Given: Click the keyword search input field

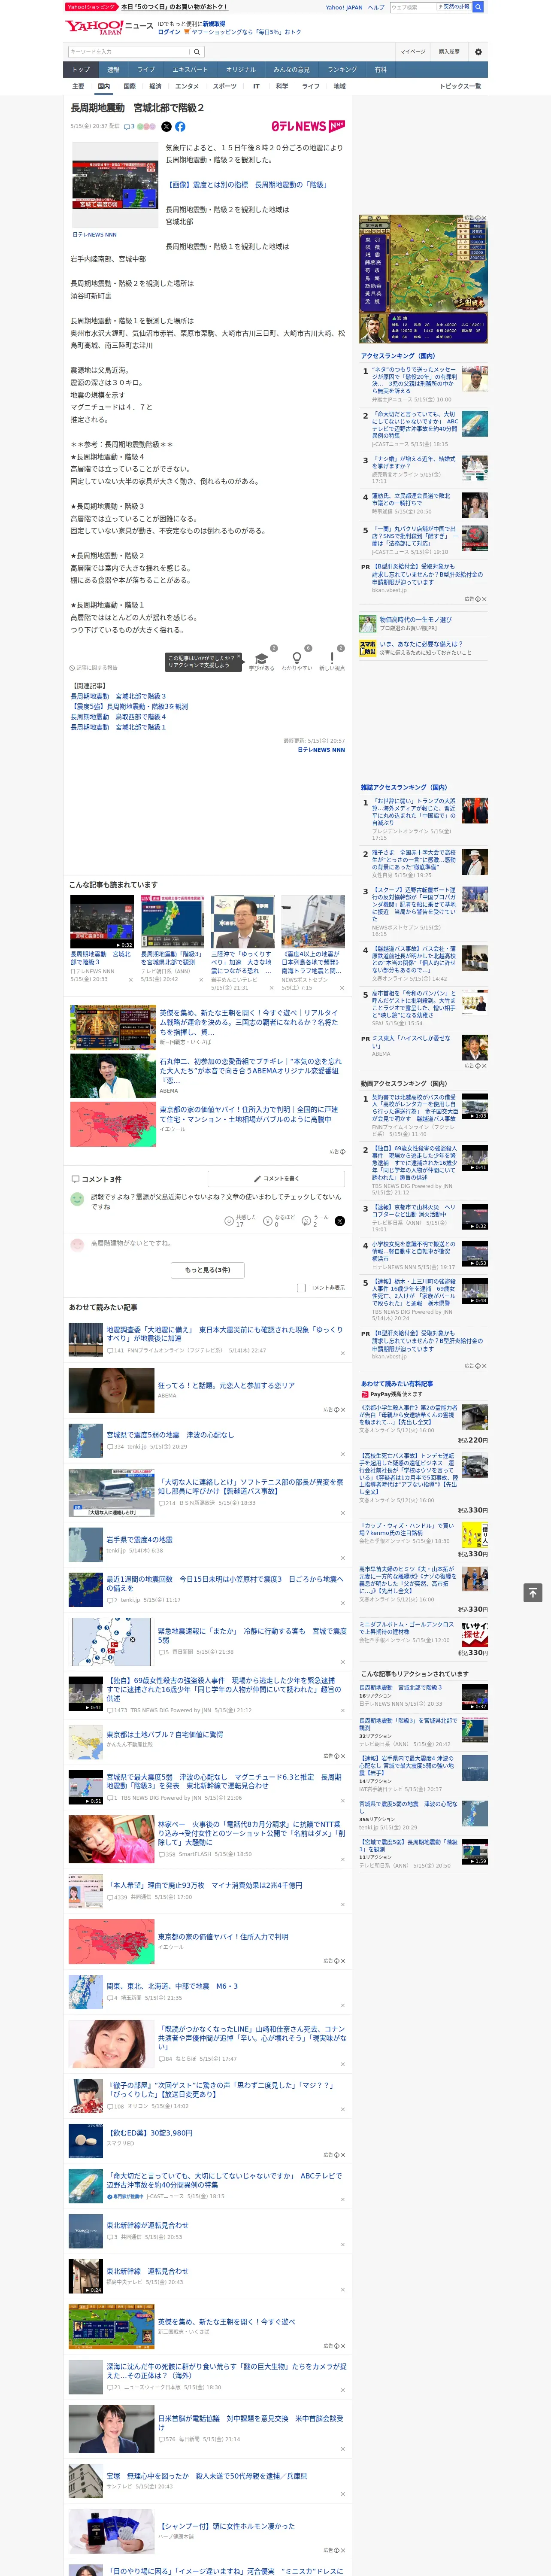Looking at the screenshot, I should 128,52.
